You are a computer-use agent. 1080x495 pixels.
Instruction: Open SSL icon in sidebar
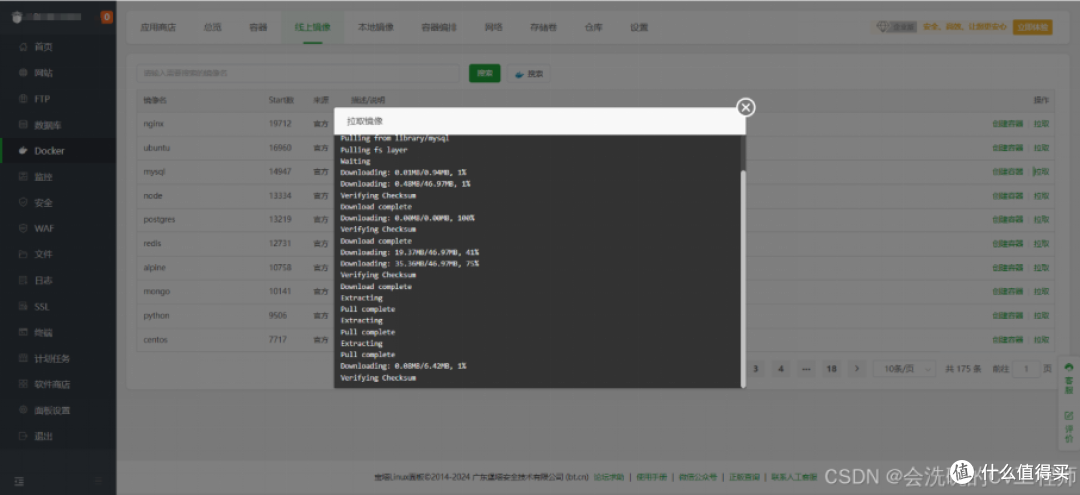pos(23,306)
